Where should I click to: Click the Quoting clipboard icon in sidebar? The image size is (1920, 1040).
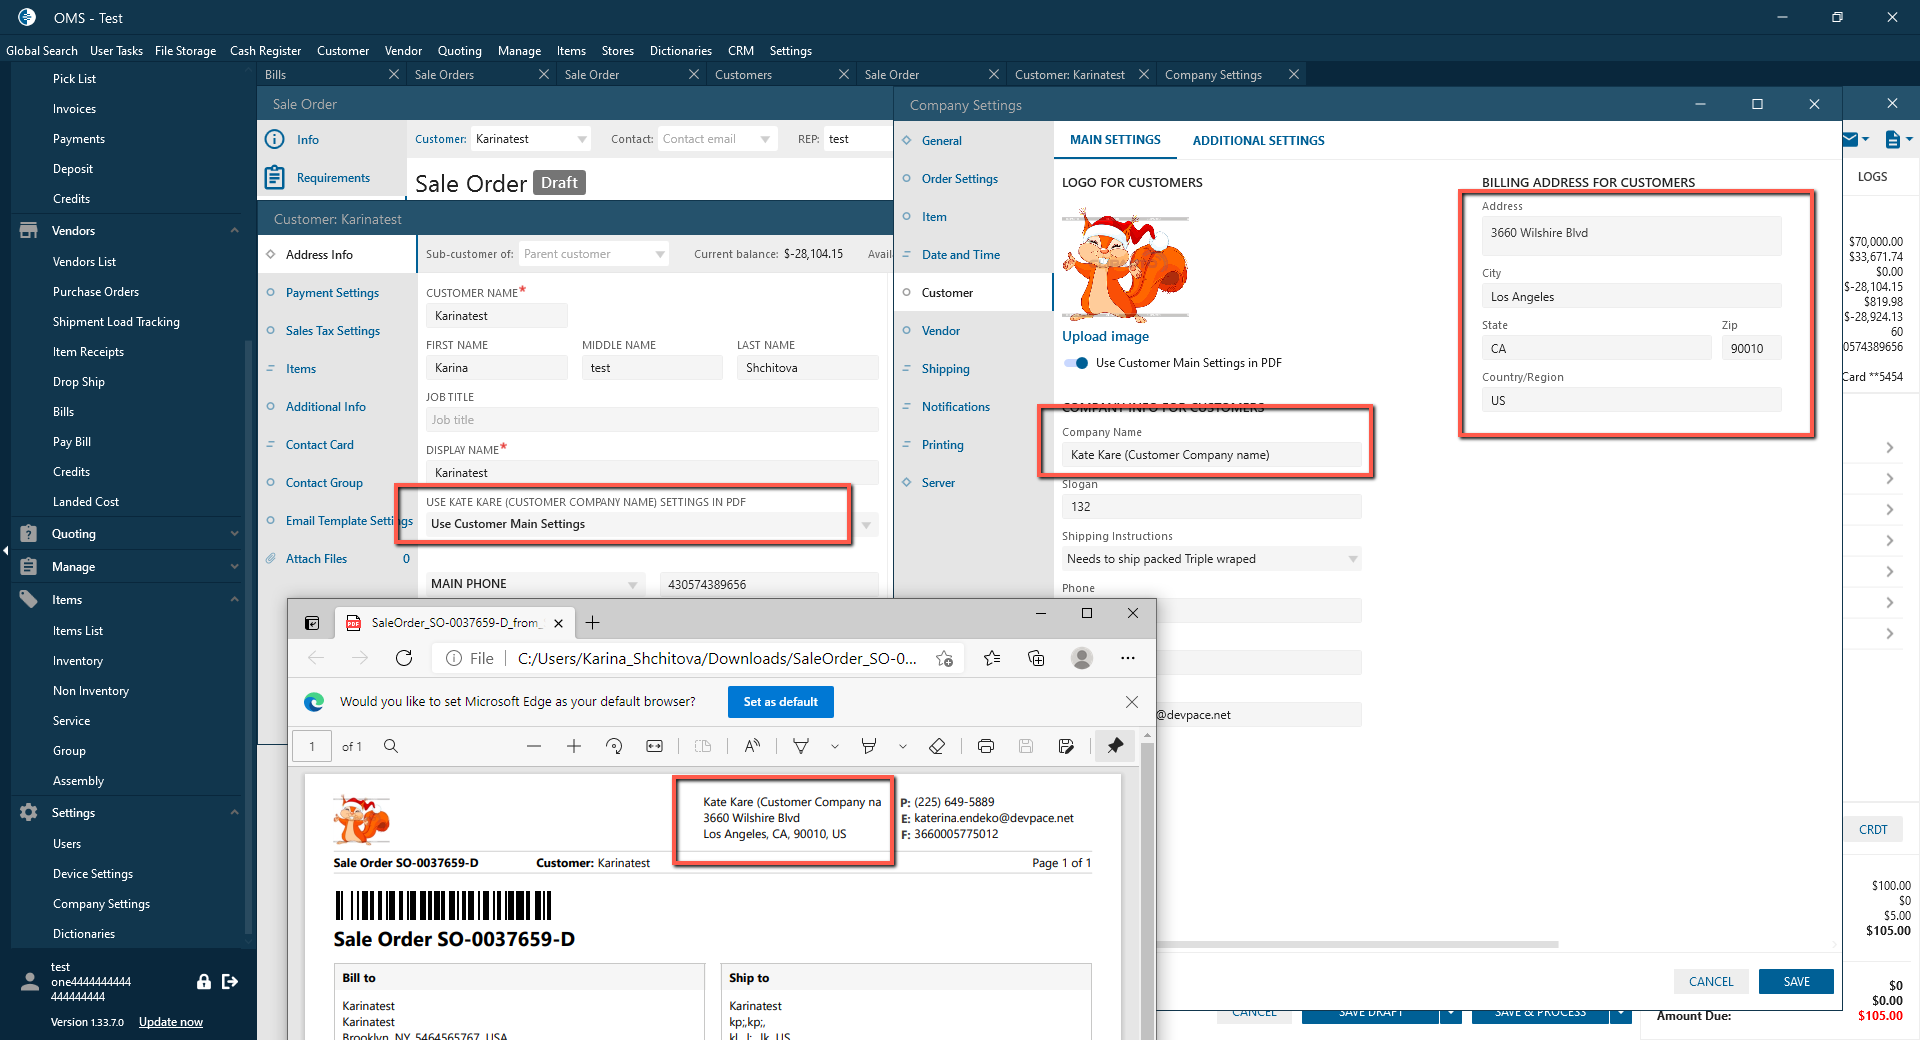pos(28,534)
